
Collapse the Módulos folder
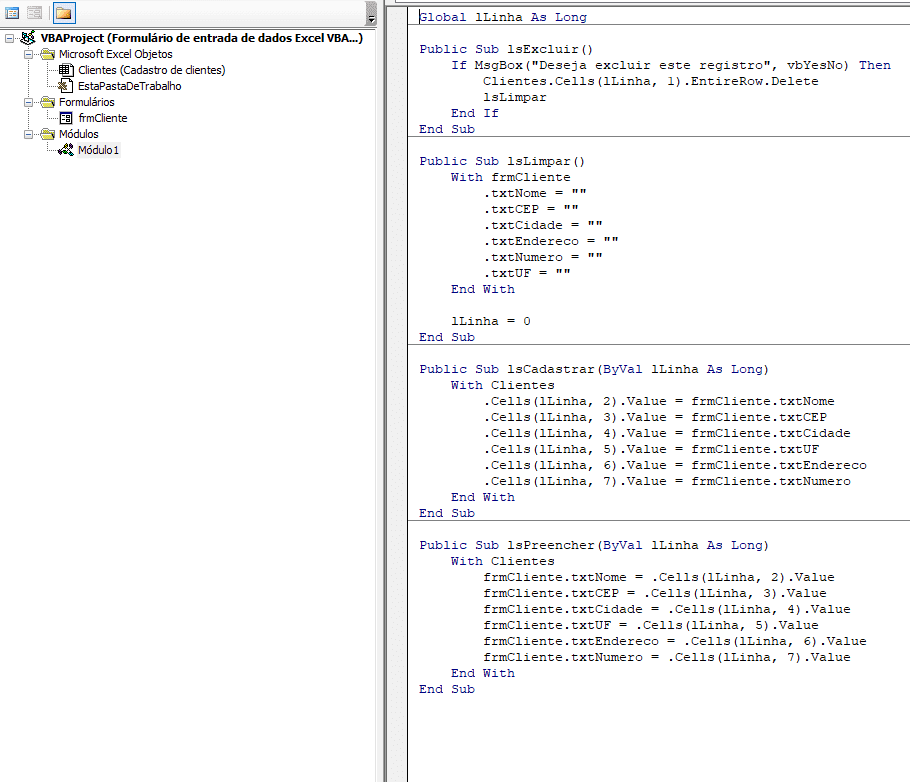tap(28, 134)
